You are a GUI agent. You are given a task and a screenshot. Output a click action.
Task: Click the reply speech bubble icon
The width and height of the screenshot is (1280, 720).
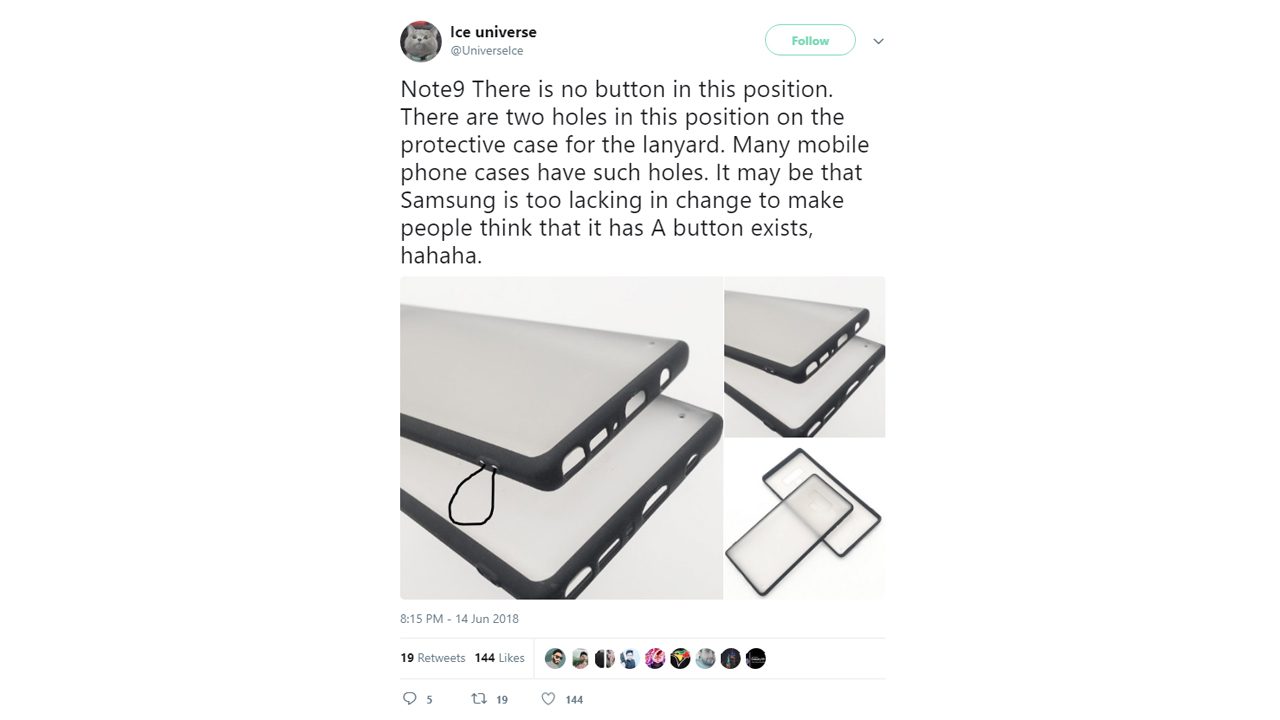[x=409, y=699]
